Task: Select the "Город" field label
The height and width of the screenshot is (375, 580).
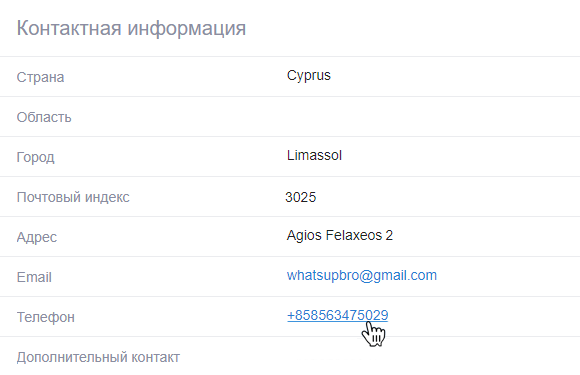Action: (x=36, y=158)
